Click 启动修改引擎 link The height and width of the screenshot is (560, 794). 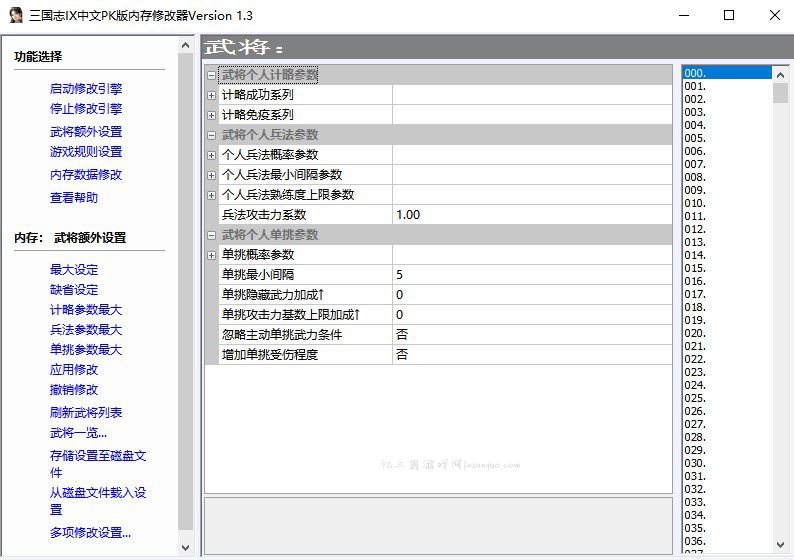86,89
